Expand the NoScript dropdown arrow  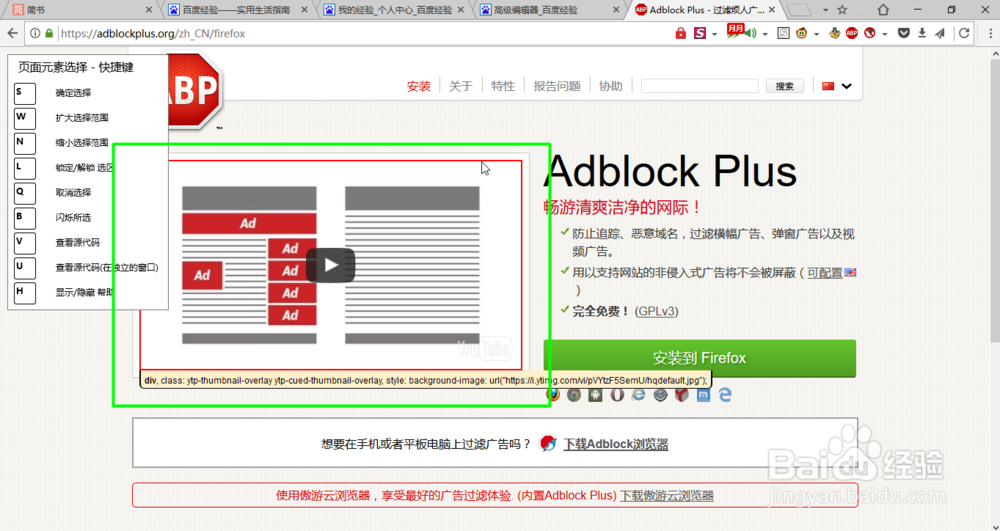click(x=885, y=34)
